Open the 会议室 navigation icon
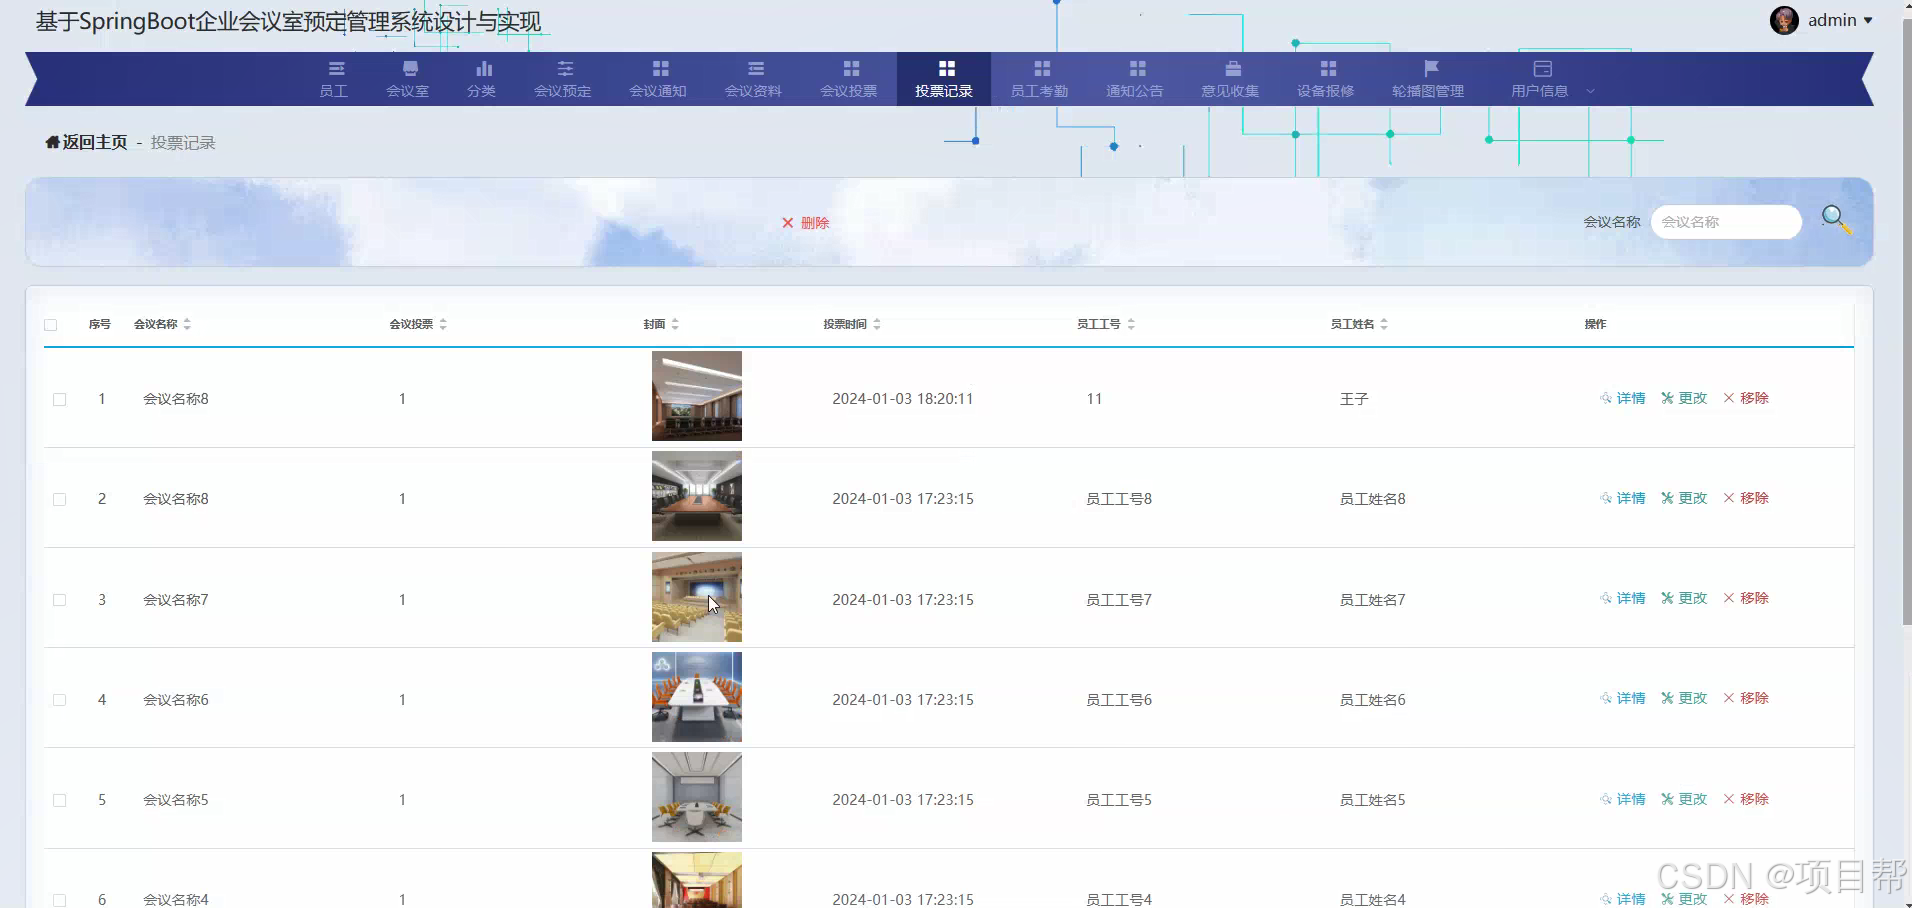 [410, 69]
